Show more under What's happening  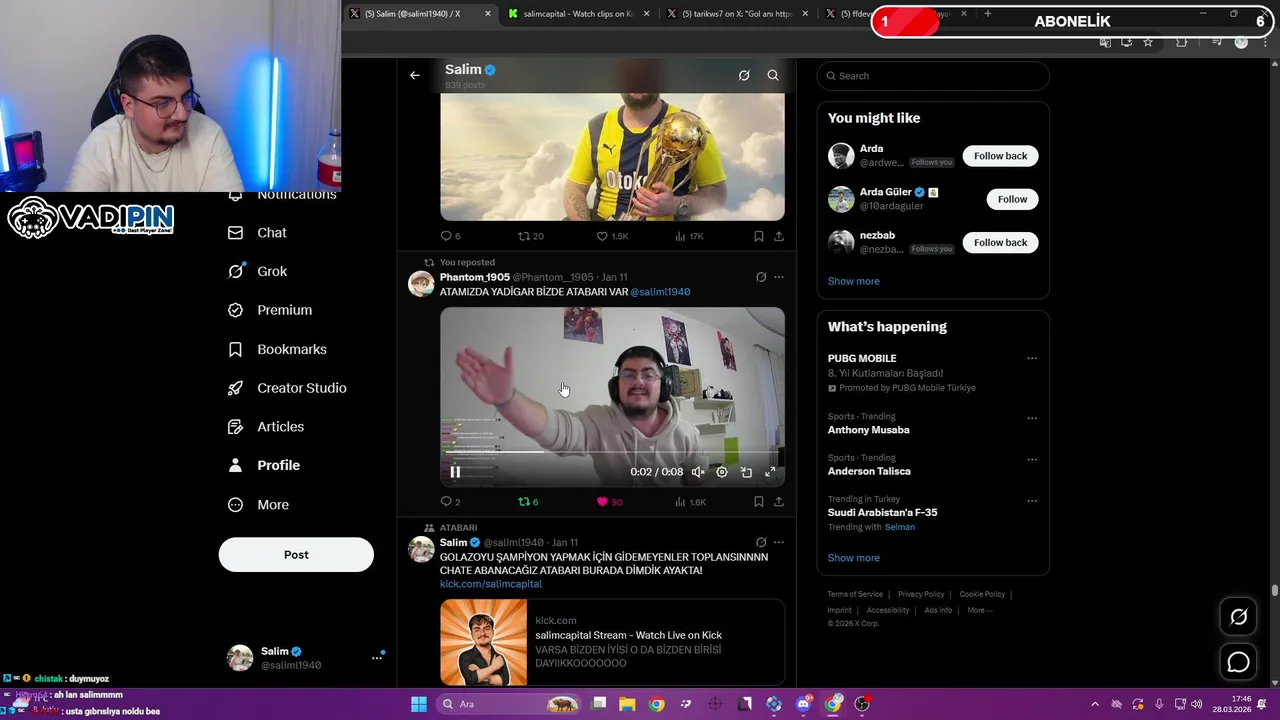[854, 558]
